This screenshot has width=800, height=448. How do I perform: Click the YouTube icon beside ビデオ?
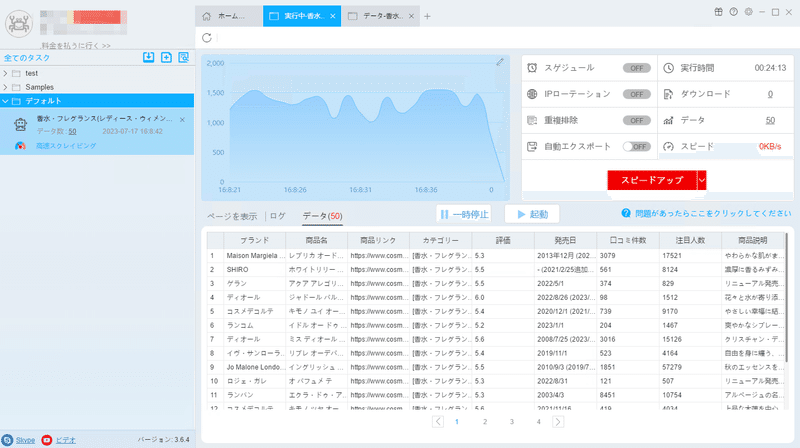[46, 440]
